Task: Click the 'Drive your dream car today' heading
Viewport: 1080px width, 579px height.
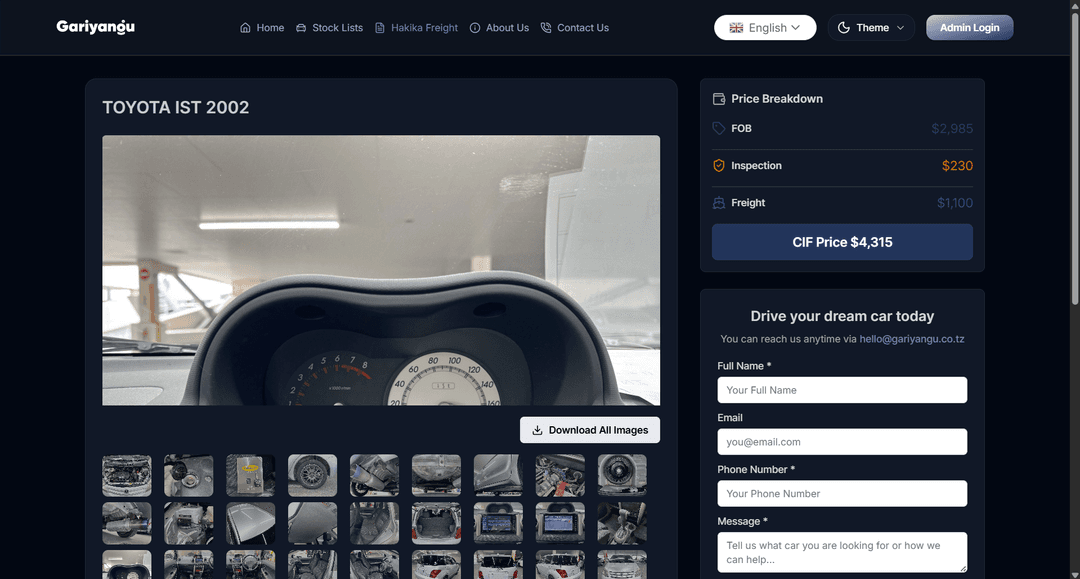Action: (842, 316)
